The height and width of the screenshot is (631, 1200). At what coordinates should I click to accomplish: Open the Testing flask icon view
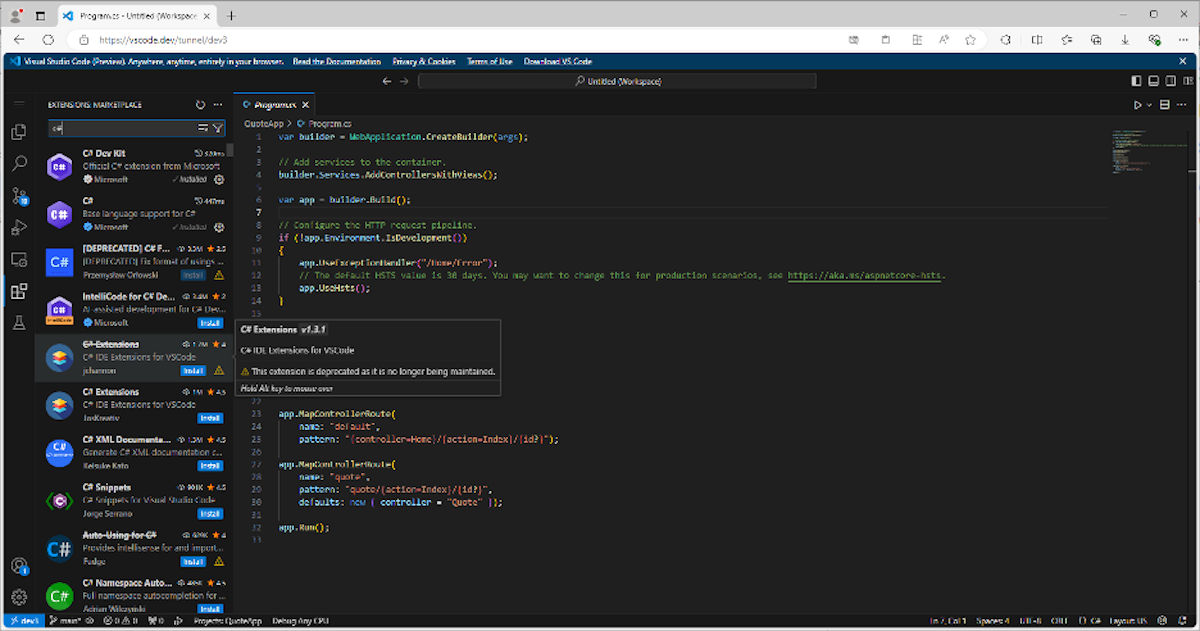(x=18, y=323)
